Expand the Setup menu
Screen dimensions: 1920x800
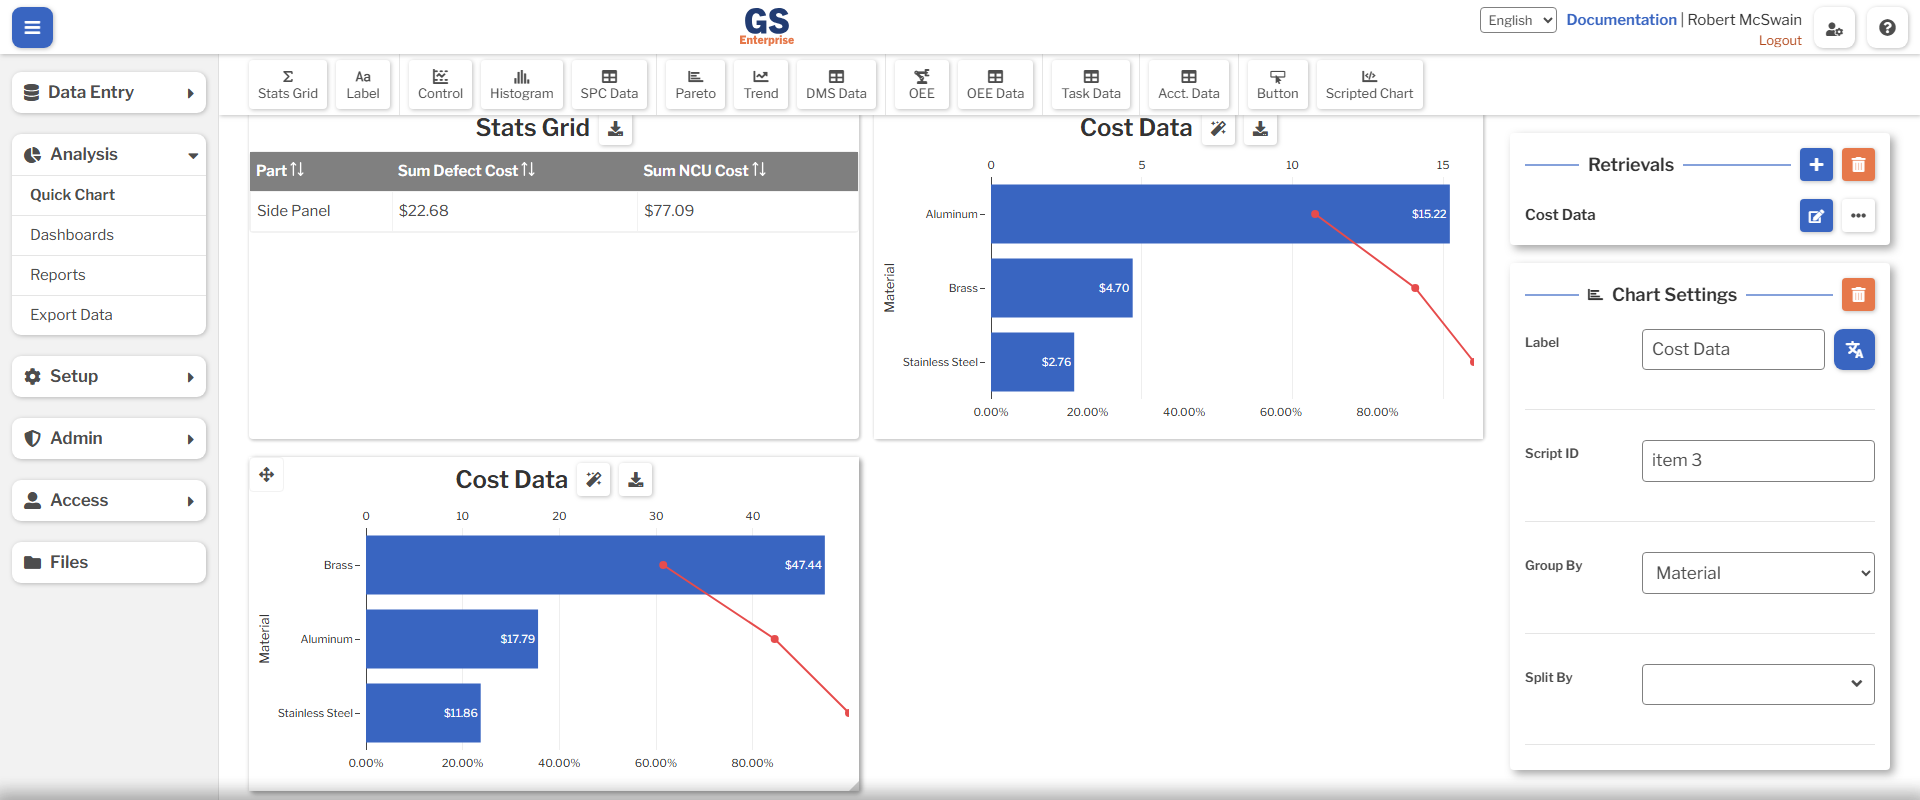109,377
